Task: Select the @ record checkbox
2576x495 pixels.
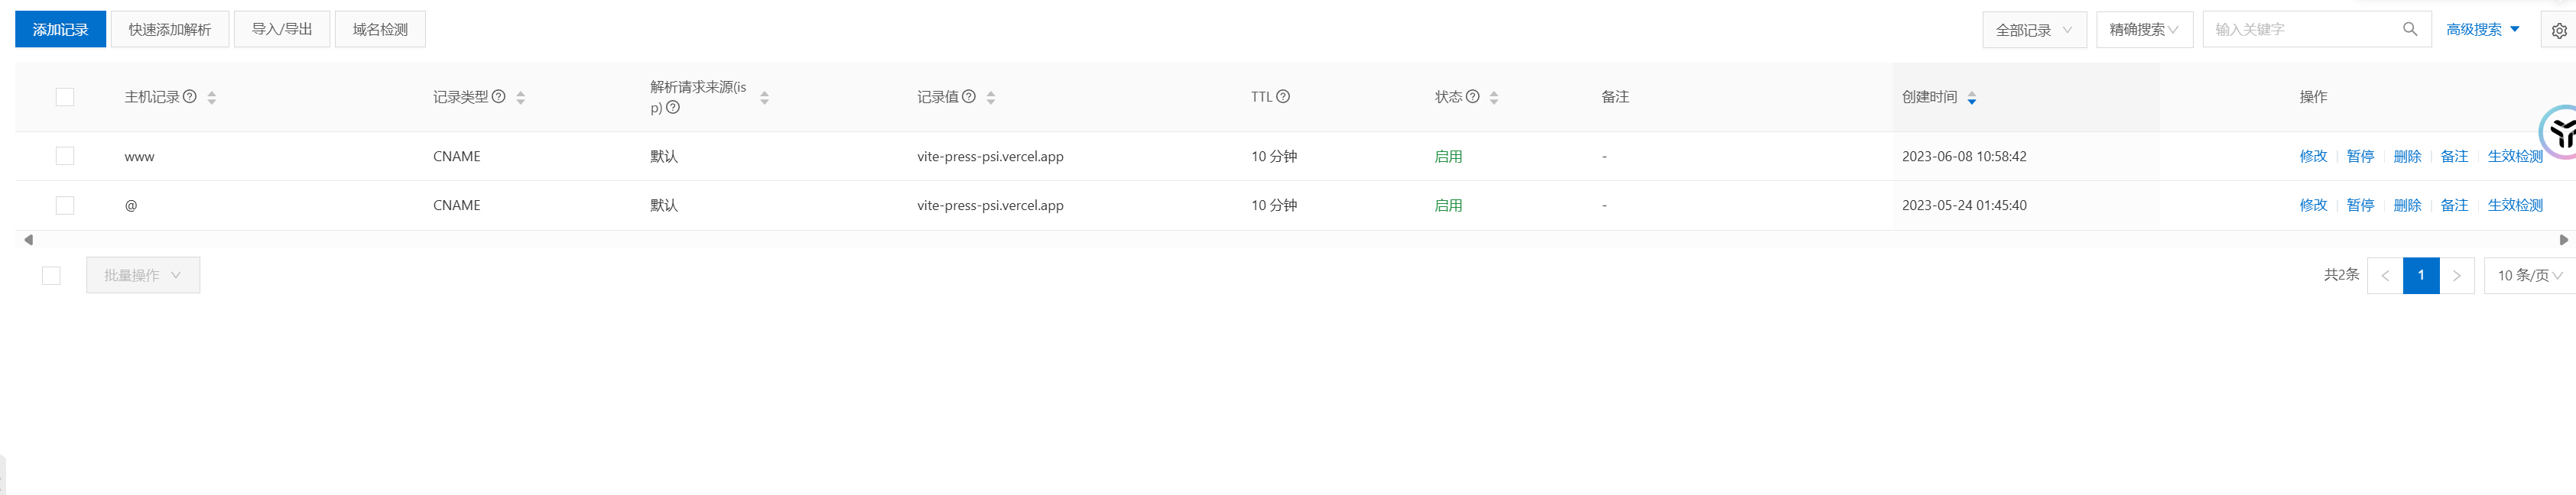Action: click(65, 205)
